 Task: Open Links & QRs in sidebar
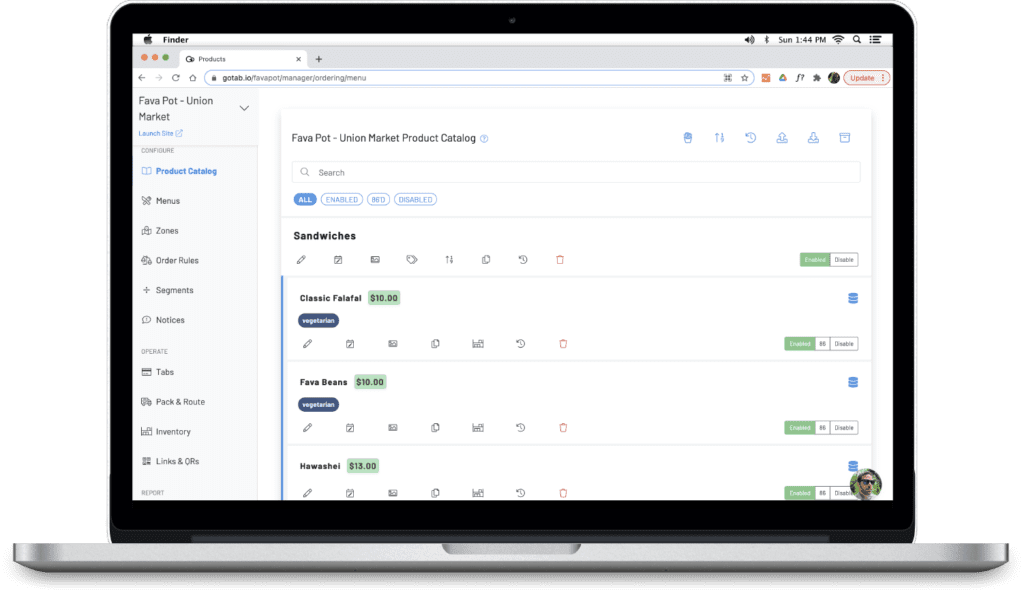170,461
